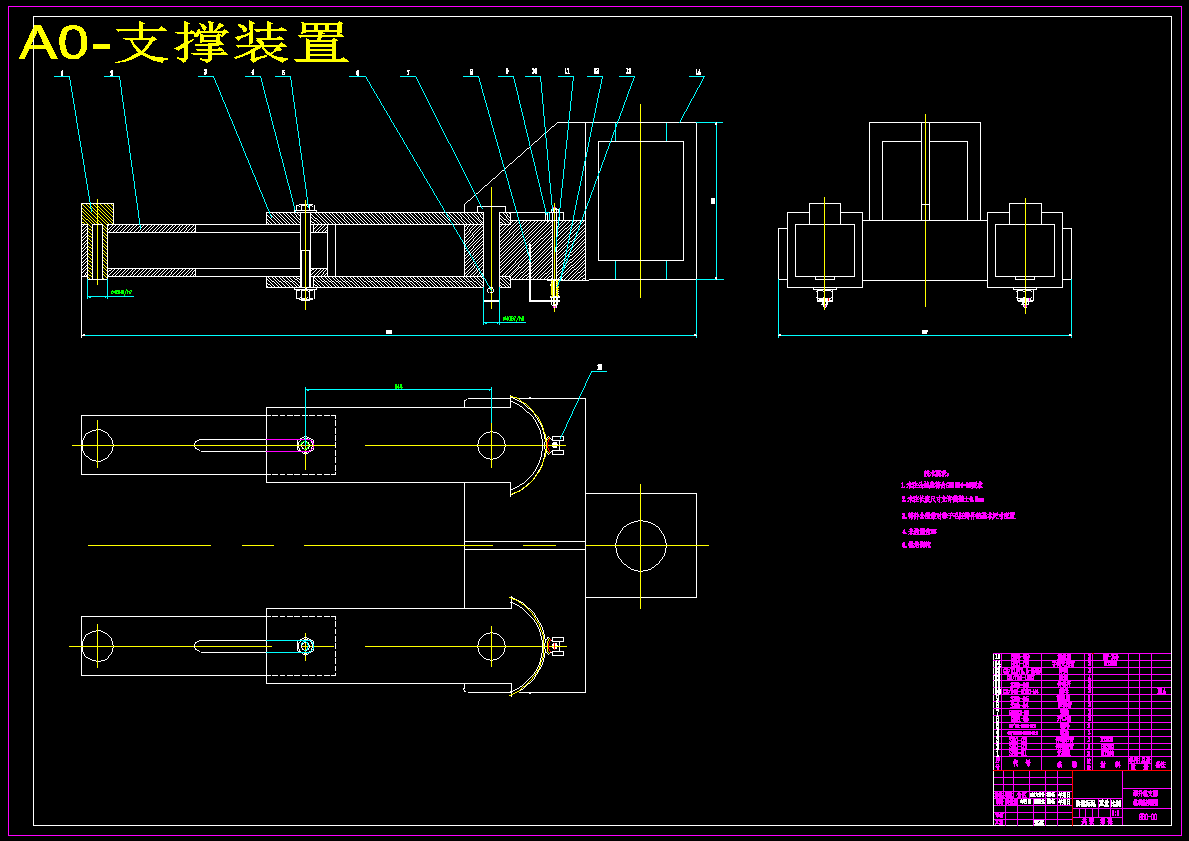This screenshot has height=841, width=1189.
Task: Select the large circle in the square mounting block
Action: point(641,545)
